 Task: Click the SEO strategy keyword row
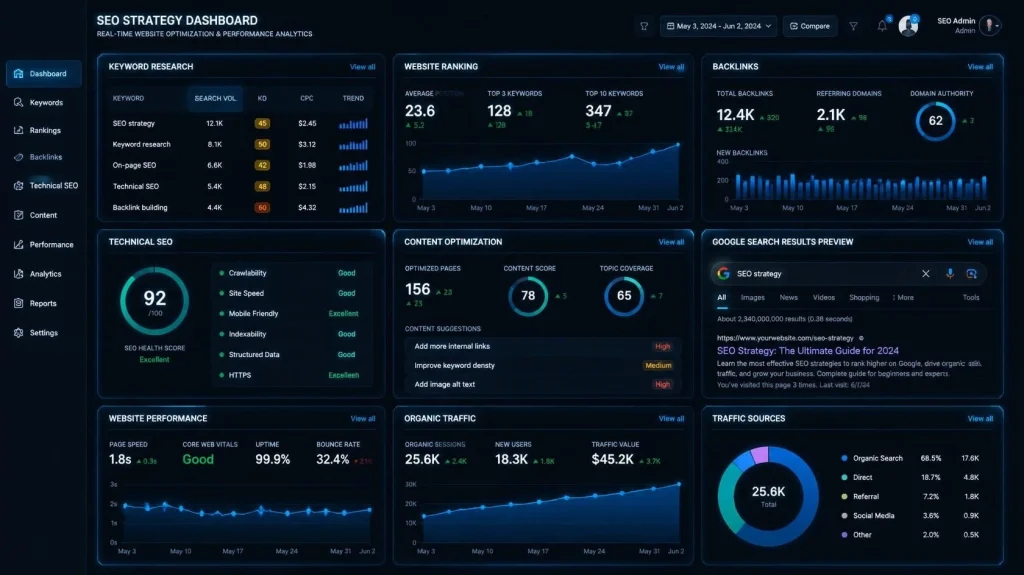pos(240,123)
